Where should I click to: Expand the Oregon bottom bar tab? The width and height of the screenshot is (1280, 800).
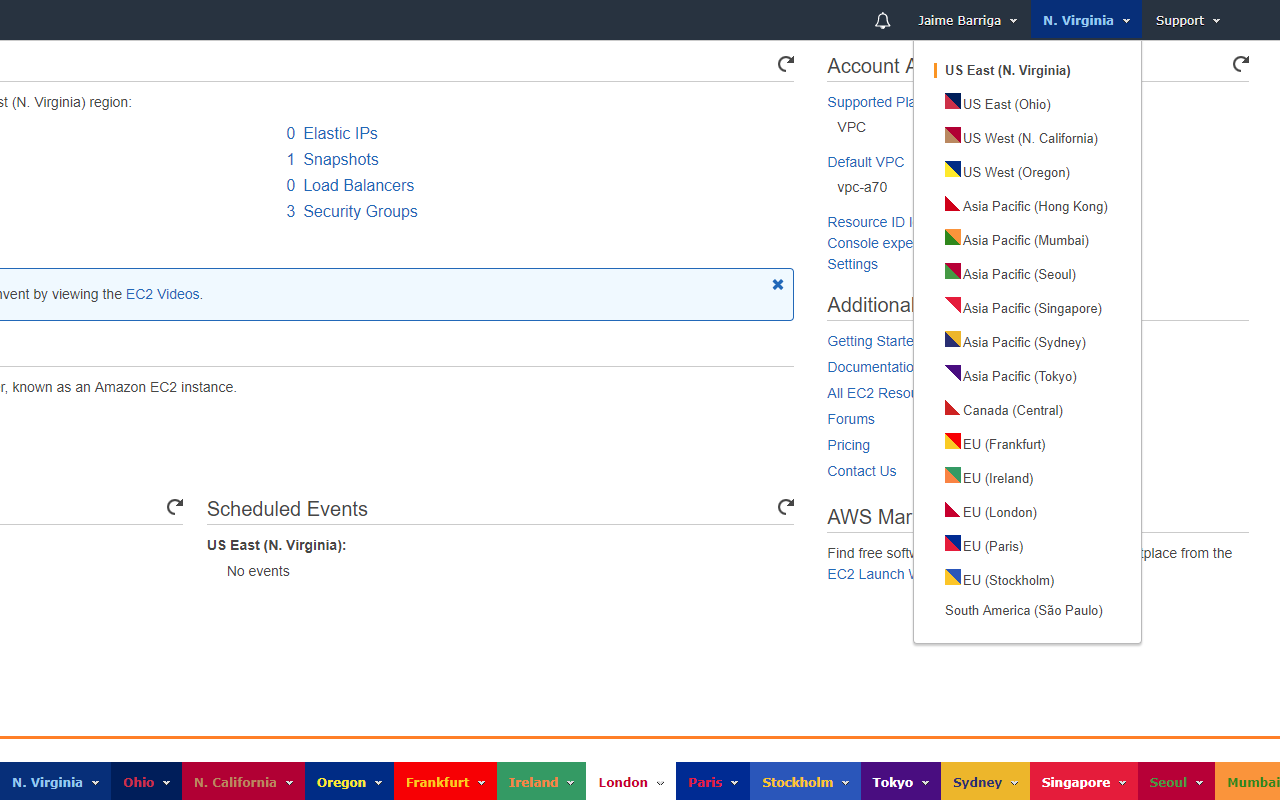coord(349,782)
